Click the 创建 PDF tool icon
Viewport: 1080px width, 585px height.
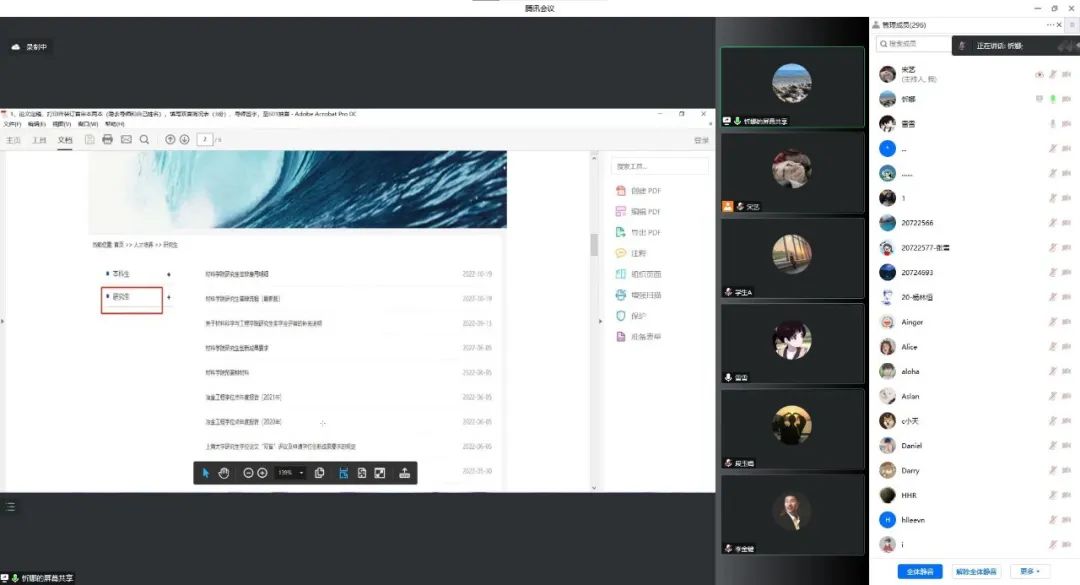621,191
